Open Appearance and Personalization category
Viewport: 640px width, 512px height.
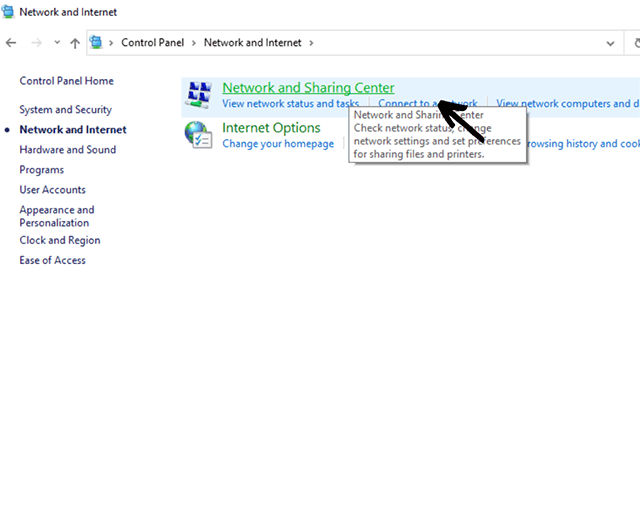click(57, 216)
